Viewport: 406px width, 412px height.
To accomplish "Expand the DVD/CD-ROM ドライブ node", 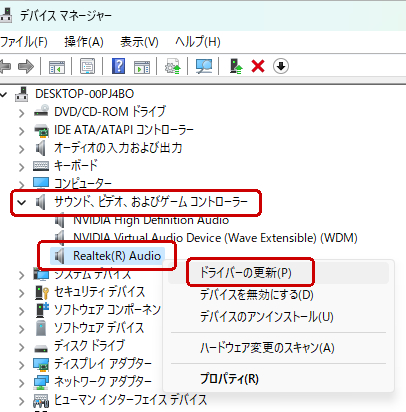I will tap(22, 113).
